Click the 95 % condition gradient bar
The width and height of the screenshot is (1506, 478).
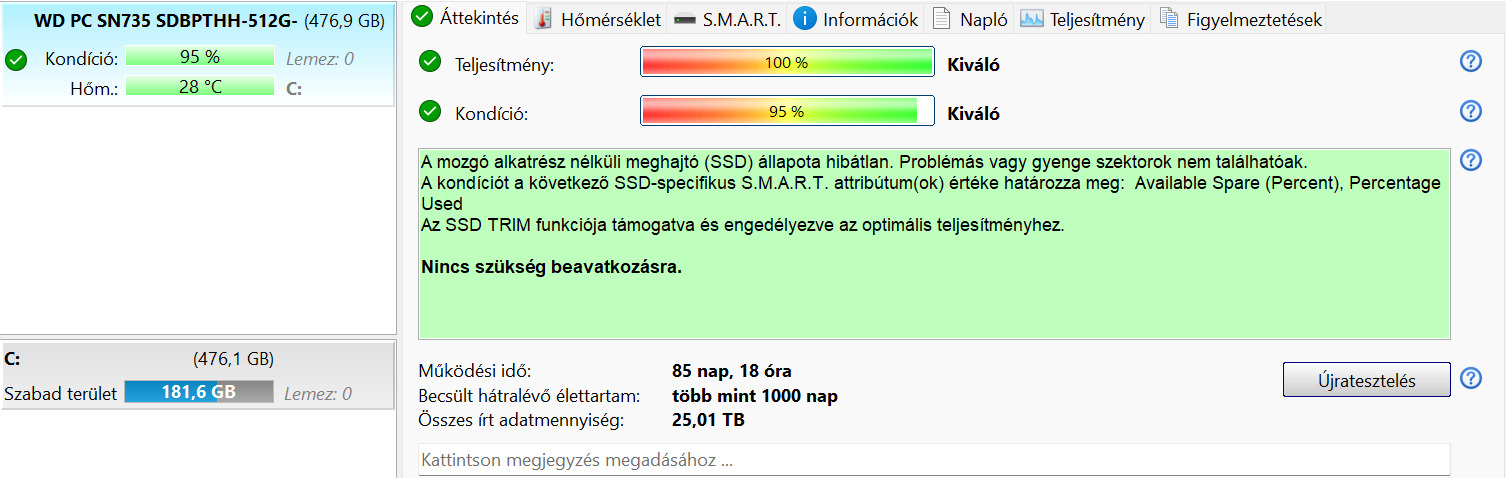(787, 111)
